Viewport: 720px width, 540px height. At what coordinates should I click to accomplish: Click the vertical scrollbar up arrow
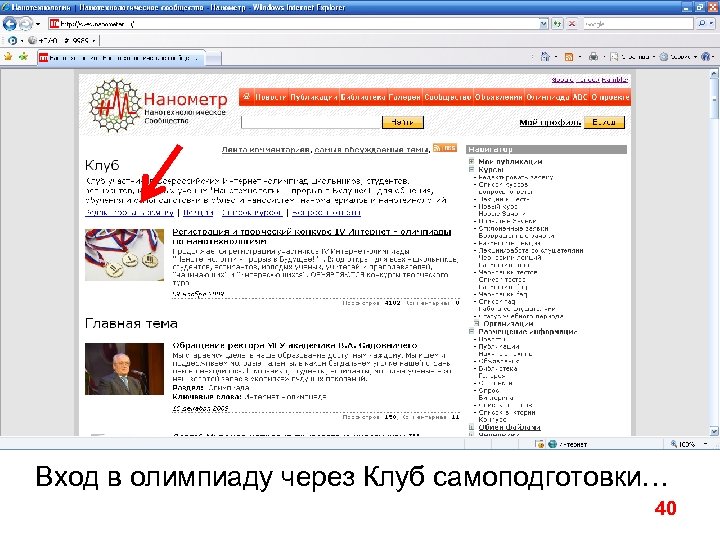coord(714,74)
